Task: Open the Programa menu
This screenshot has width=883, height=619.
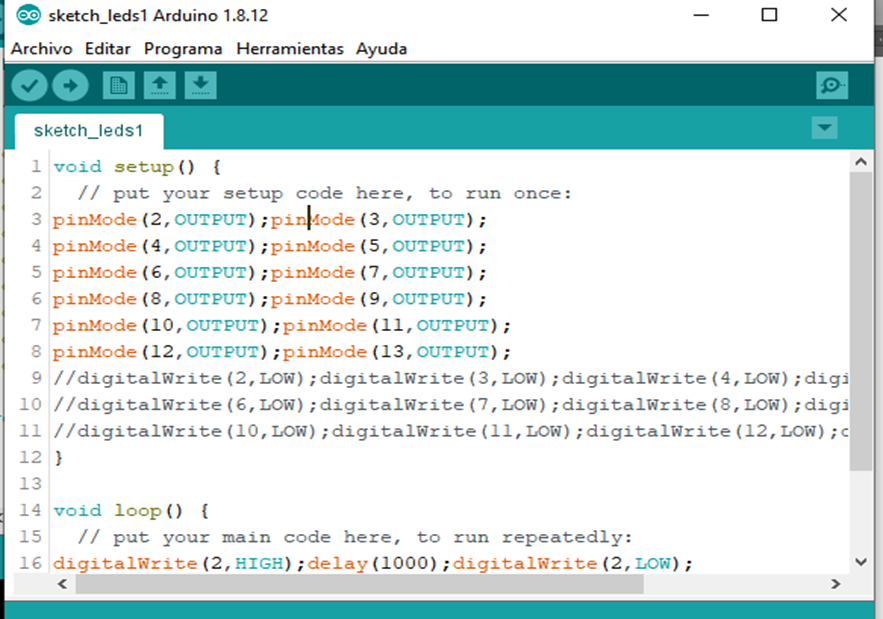Action: click(x=183, y=48)
